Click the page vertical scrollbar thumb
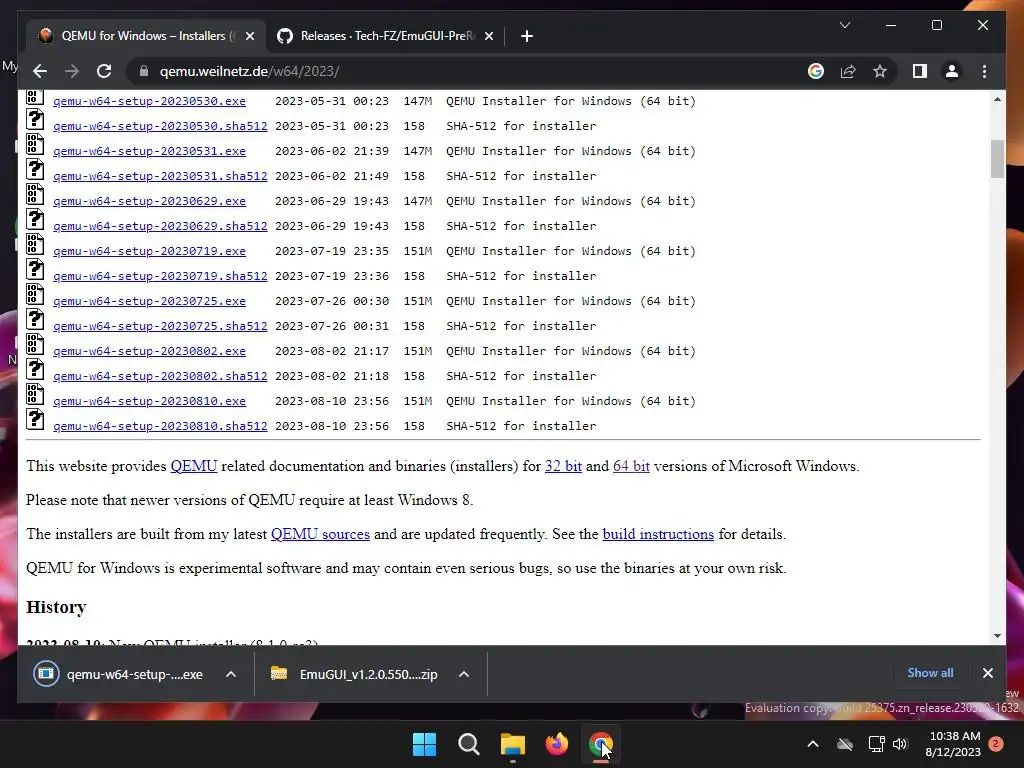Viewport: 1024px width, 768px height. pos(997,159)
